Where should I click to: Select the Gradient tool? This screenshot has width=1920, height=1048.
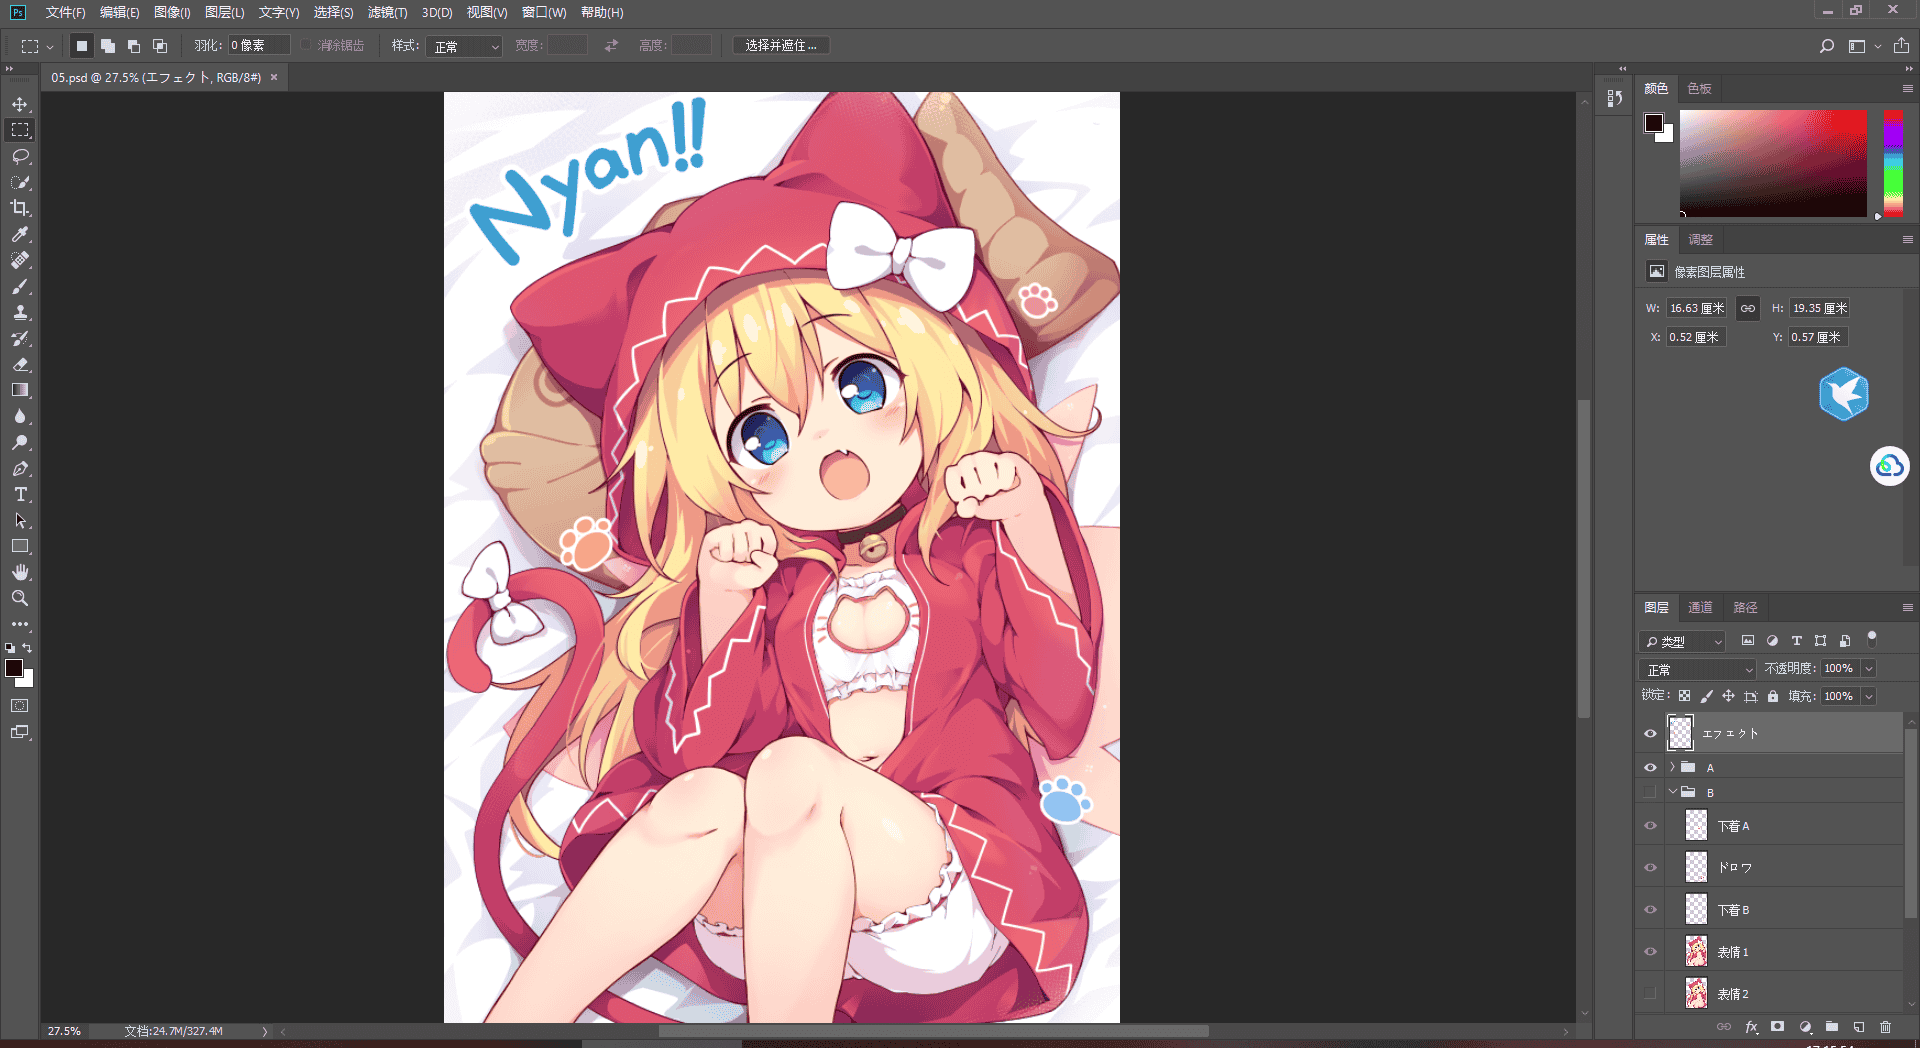(x=20, y=390)
